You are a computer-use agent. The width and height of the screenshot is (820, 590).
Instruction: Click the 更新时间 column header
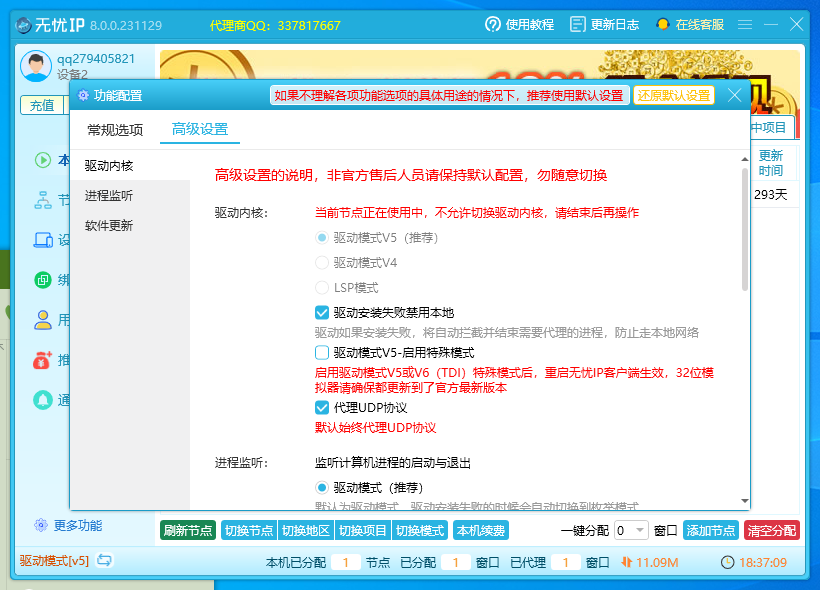(771, 163)
